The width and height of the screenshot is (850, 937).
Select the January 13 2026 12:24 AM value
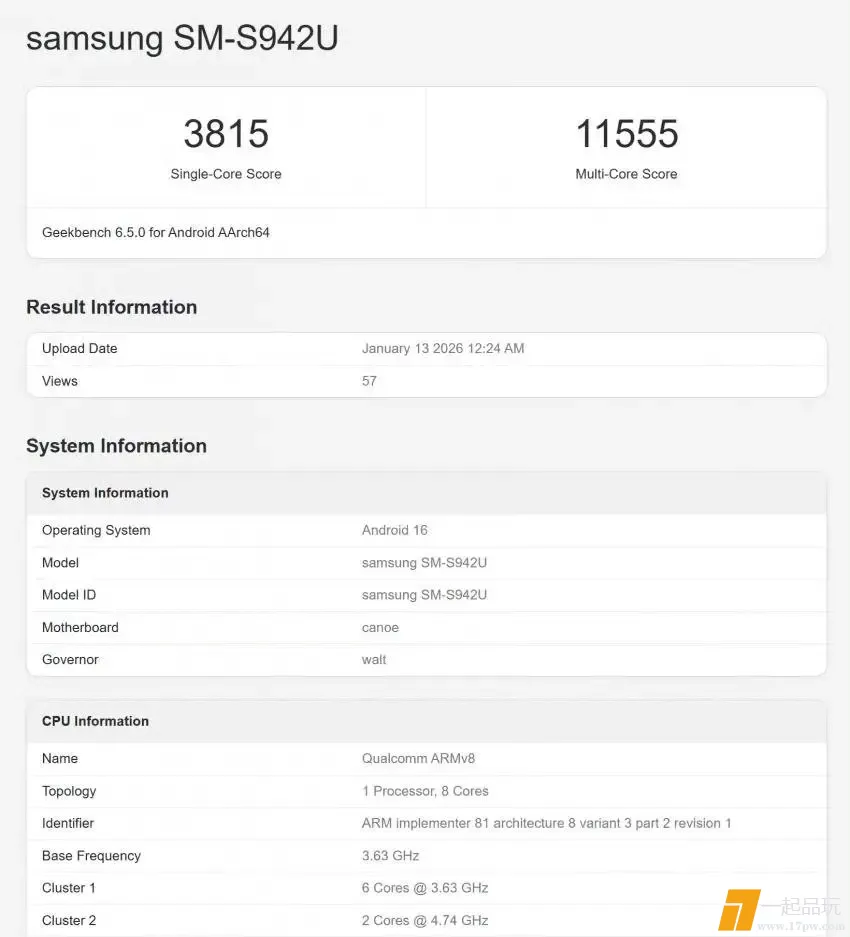(443, 348)
